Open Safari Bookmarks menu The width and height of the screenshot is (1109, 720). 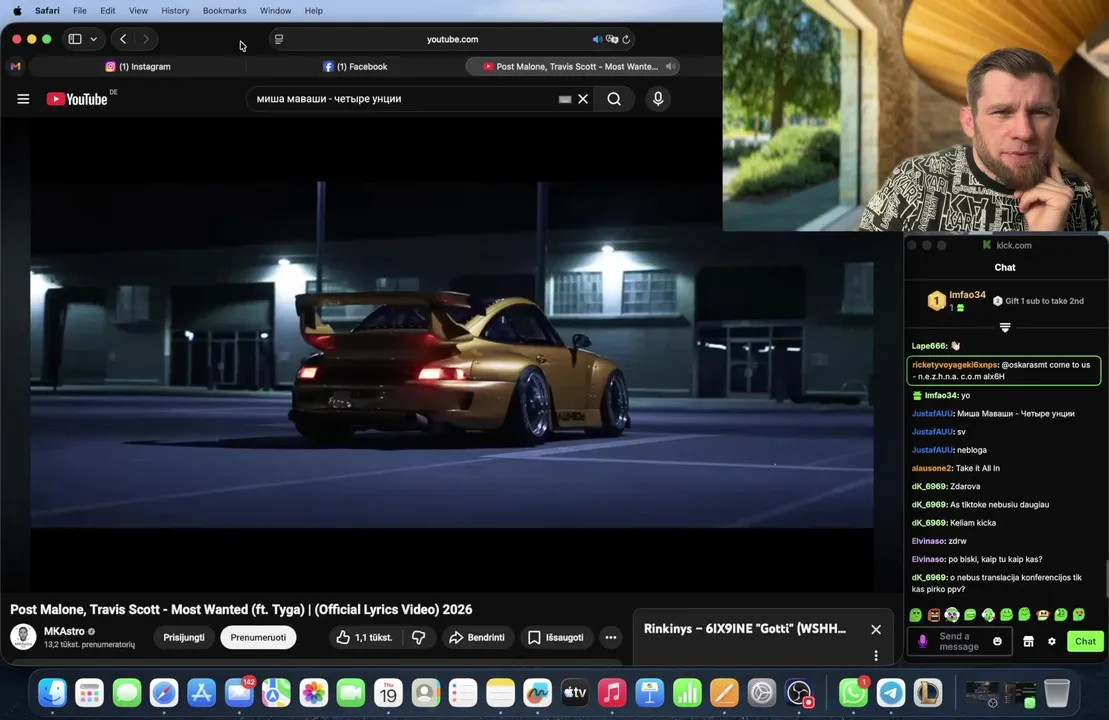224,11
